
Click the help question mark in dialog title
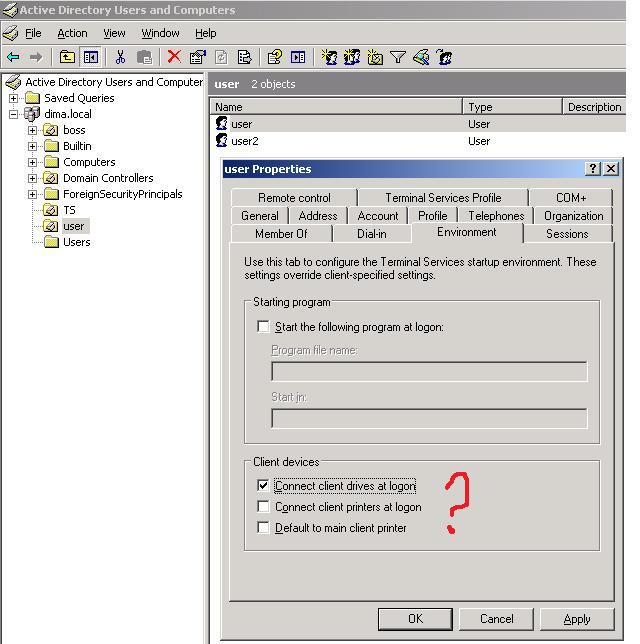593,168
